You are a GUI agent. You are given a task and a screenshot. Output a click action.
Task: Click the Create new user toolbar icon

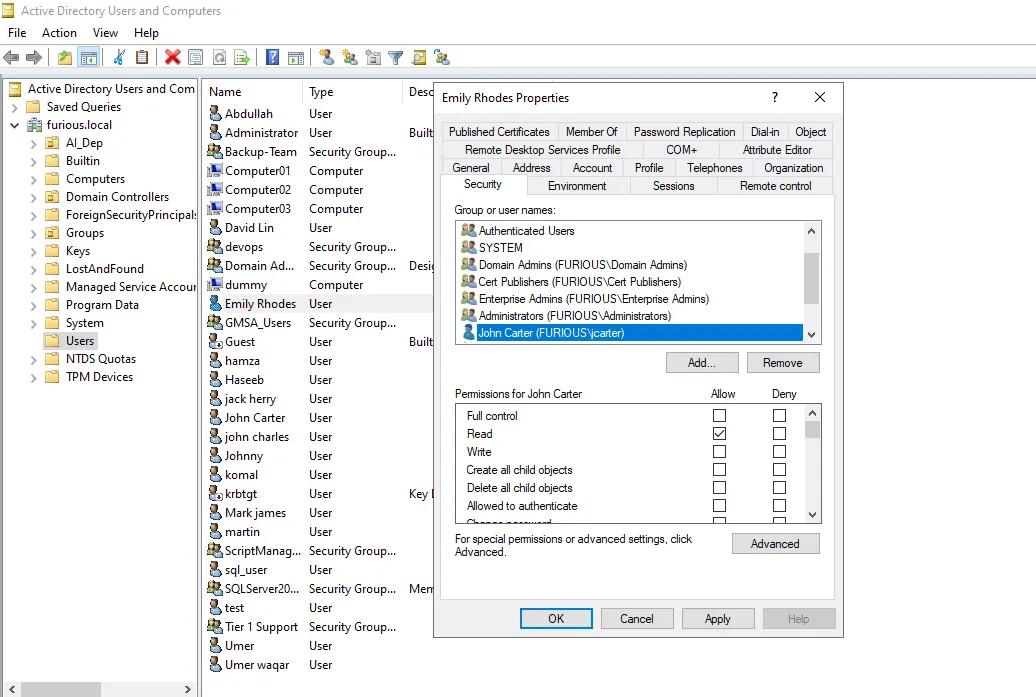click(326, 58)
